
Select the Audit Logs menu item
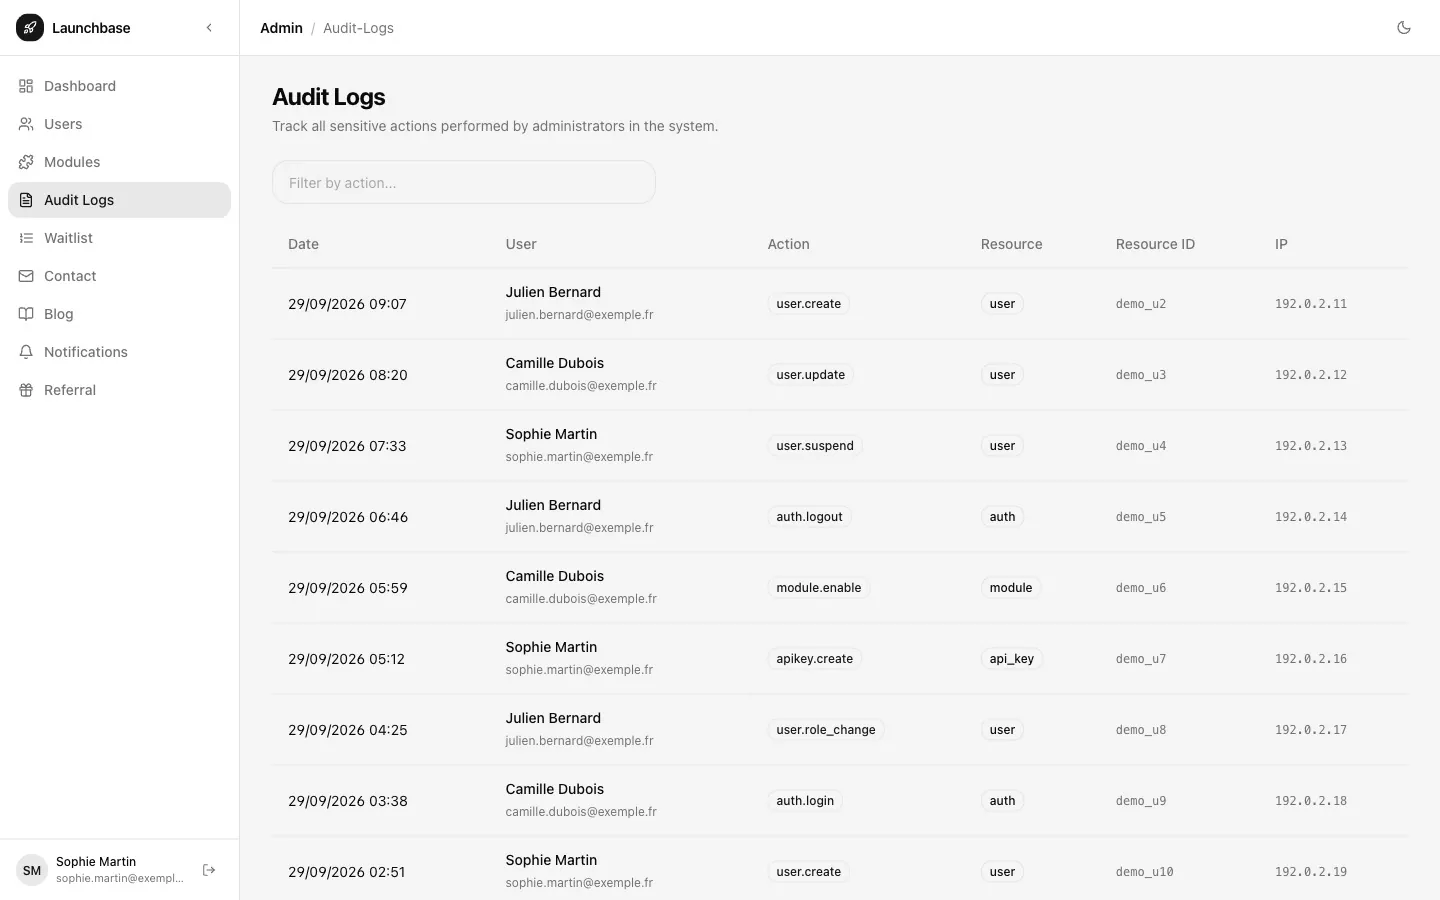pos(119,200)
